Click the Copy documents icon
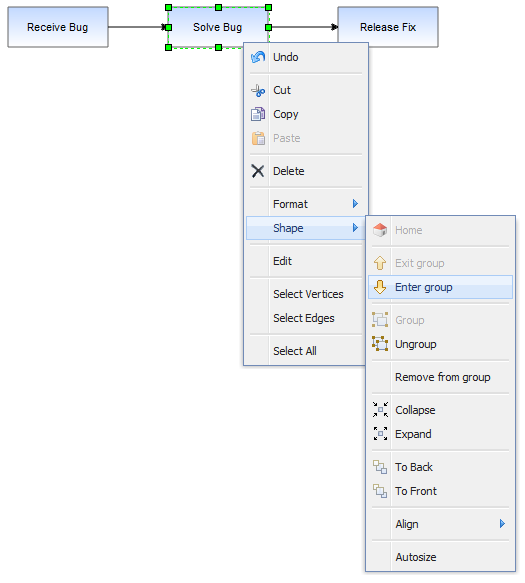The width and height of the screenshot is (525, 583). 258,115
